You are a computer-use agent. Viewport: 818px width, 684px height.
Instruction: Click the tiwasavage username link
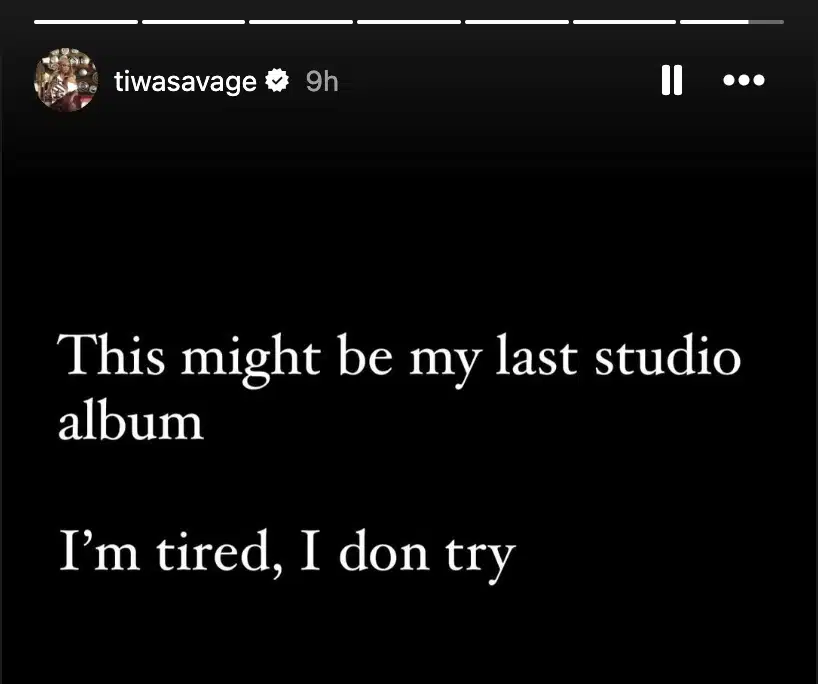click(186, 81)
